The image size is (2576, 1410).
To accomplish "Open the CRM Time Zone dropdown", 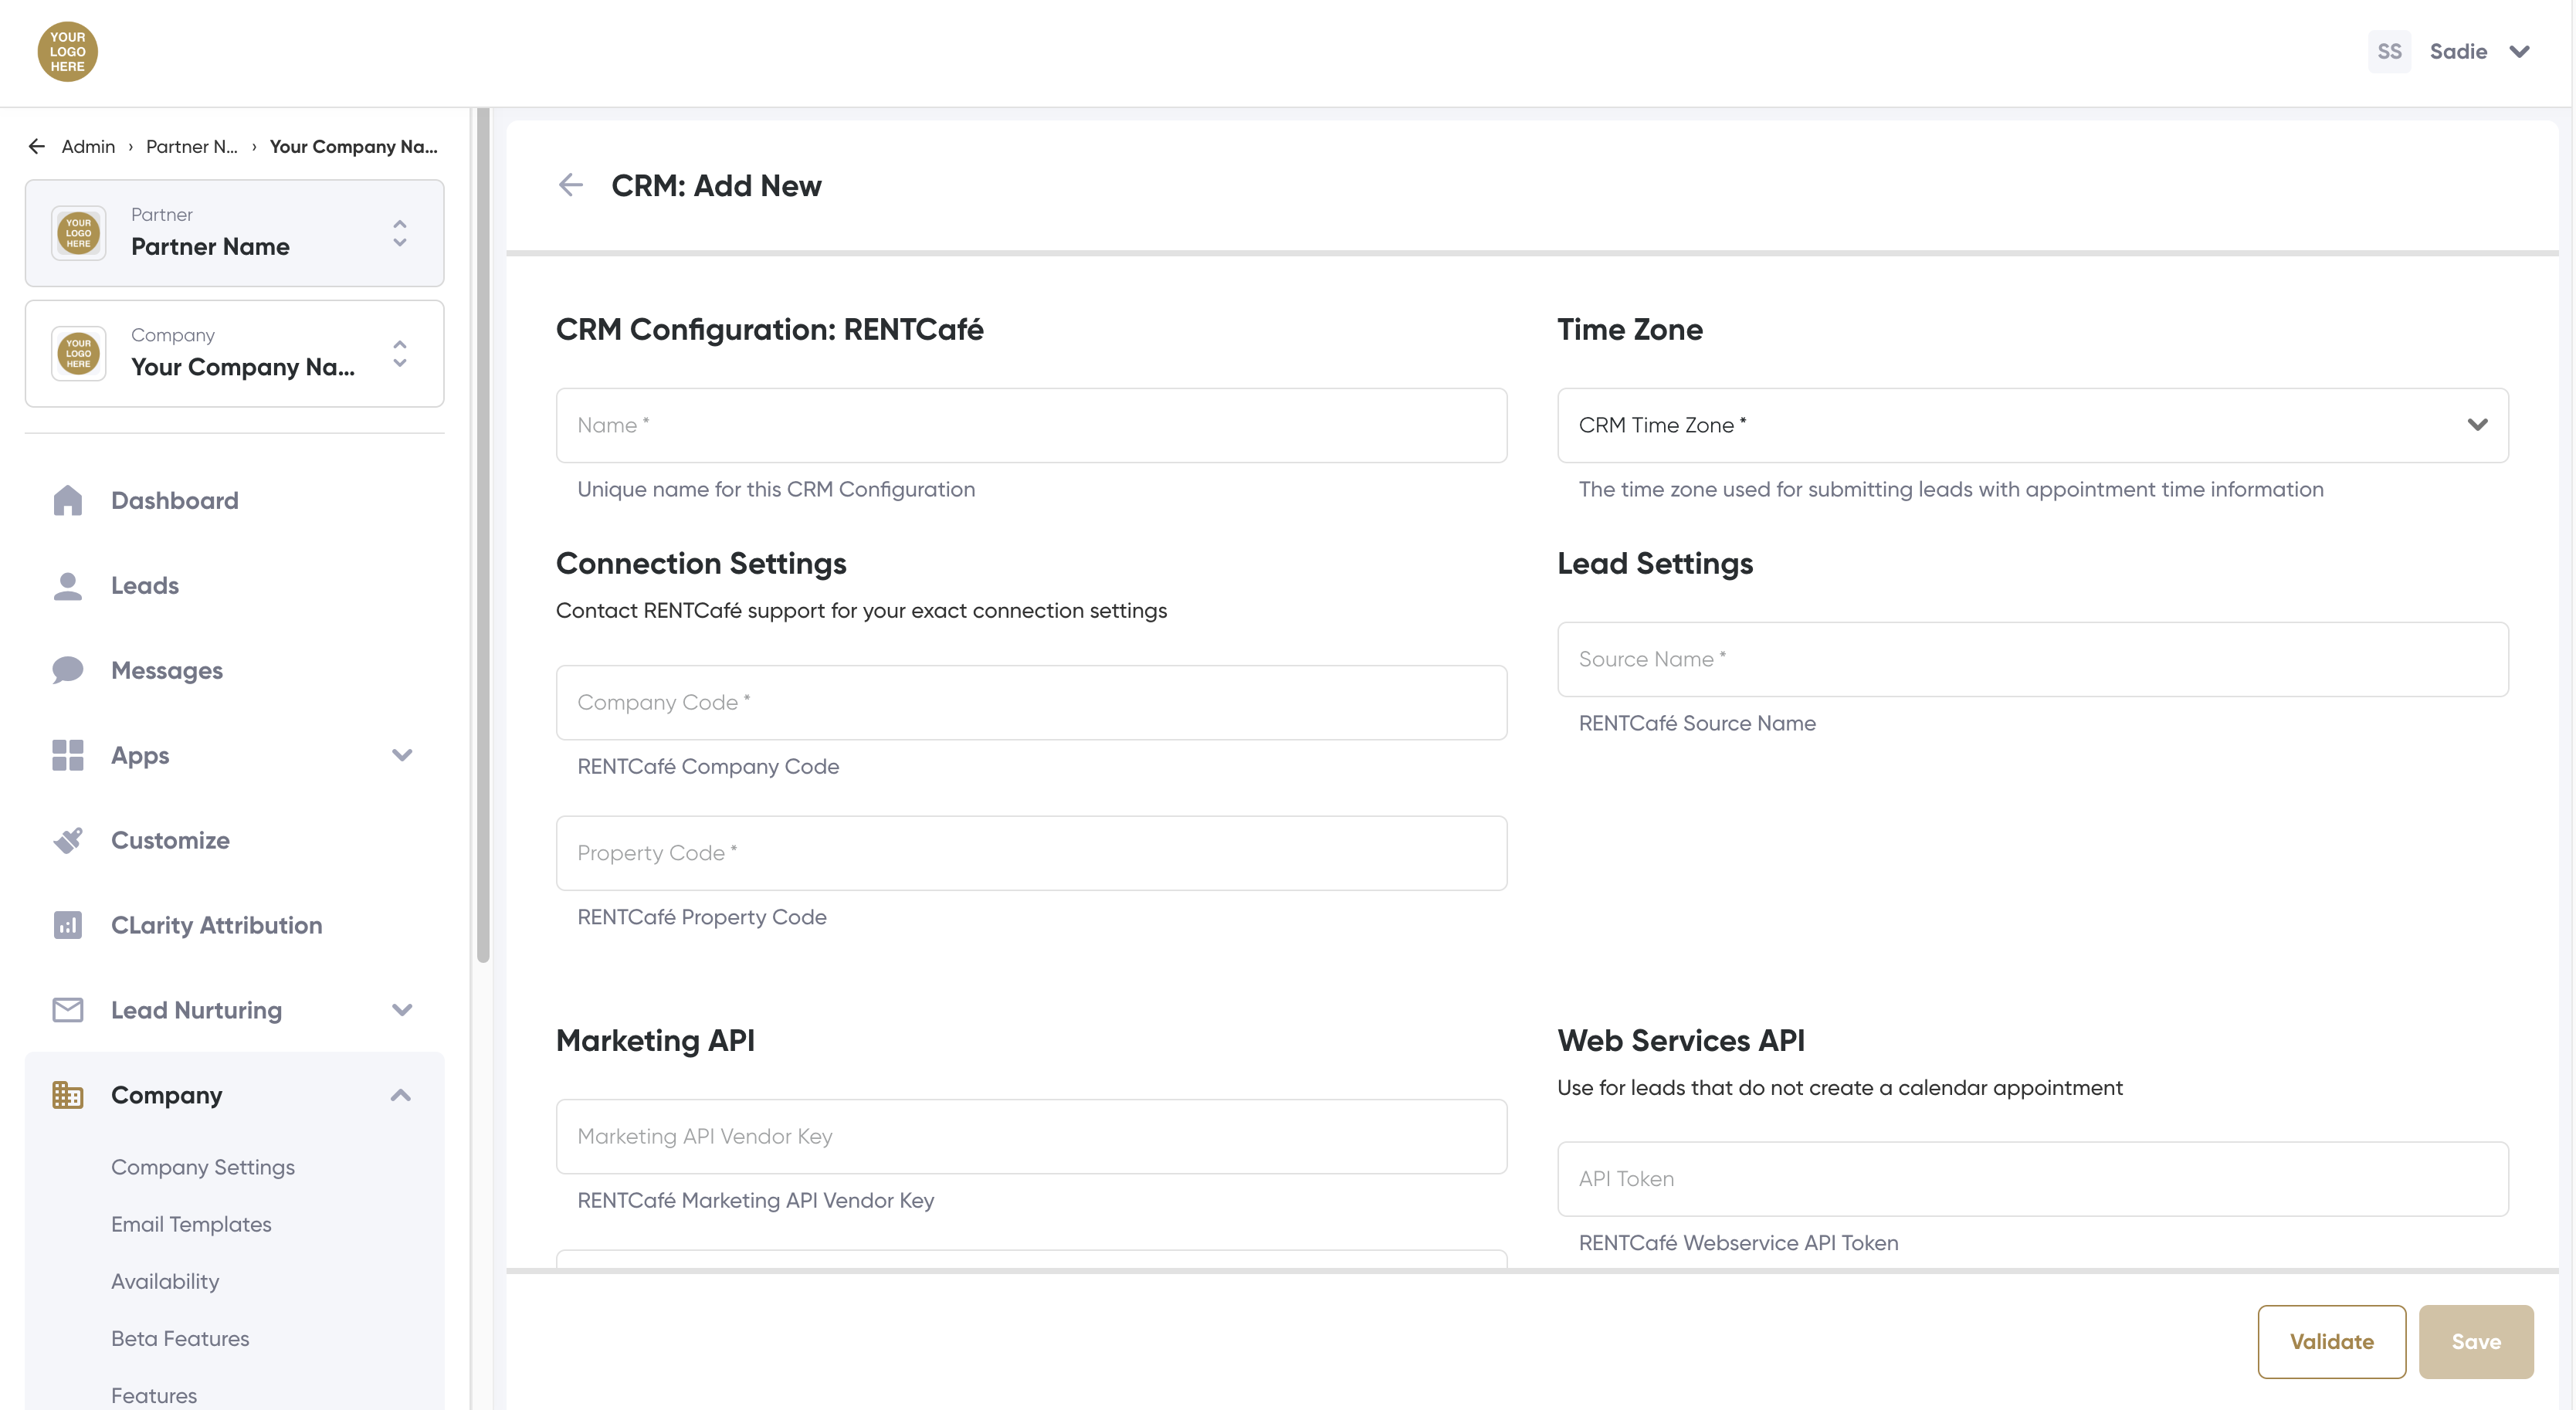I will pyautogui.click(x=2032, y=425).
